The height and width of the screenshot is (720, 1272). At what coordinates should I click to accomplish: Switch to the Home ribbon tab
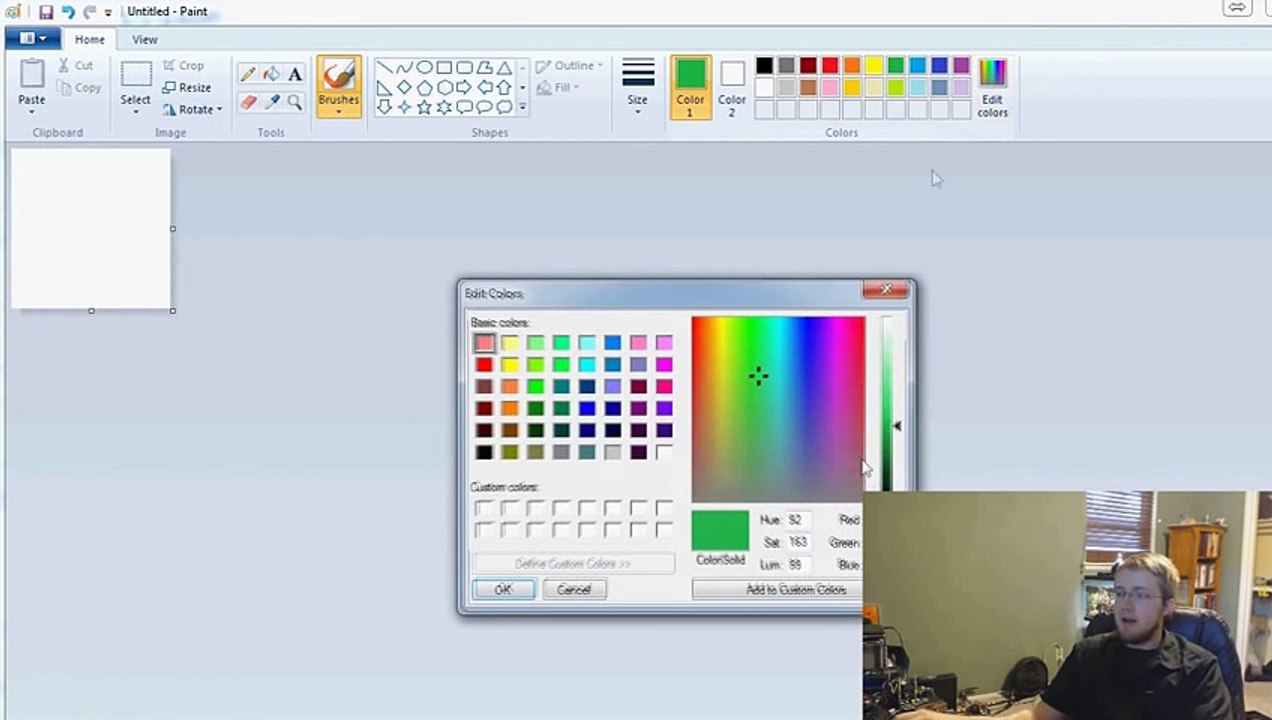[89, 40]
